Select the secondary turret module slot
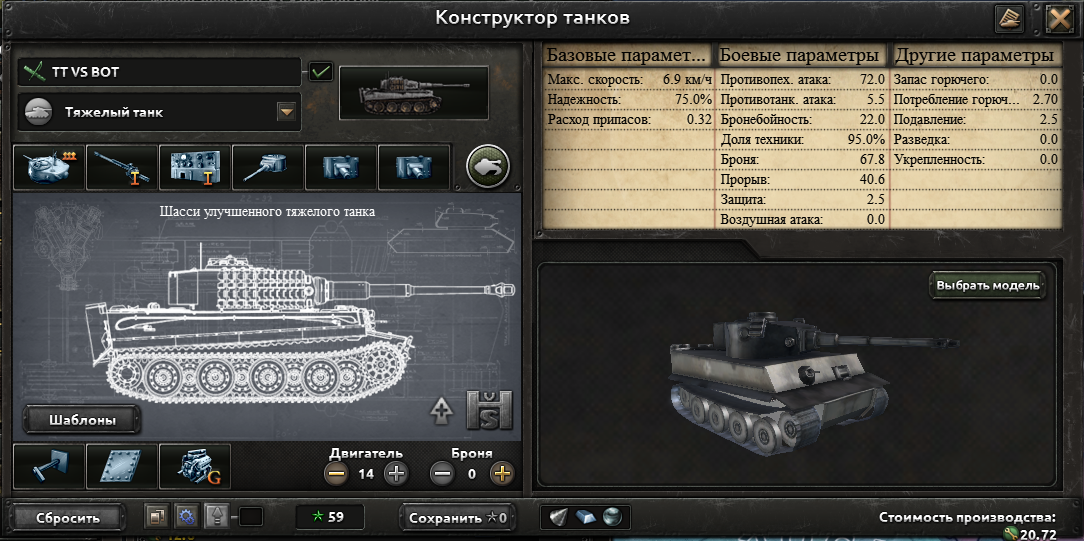Viewport: 1084px width, 541px height. [x=268, y=167]
